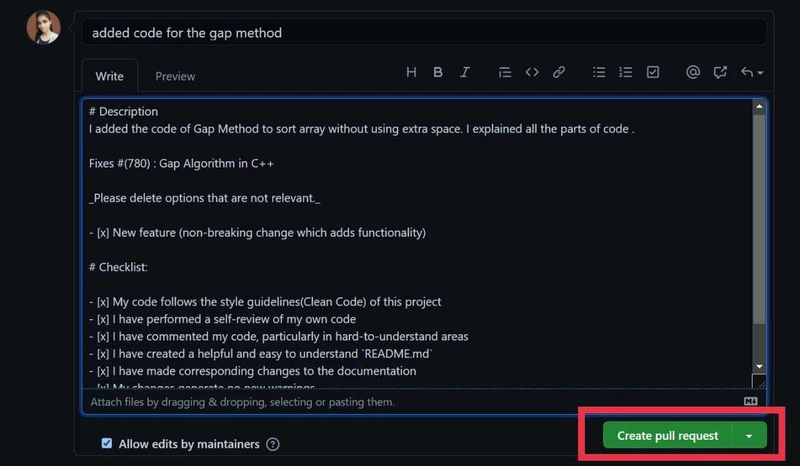Click the pull request title field

click(x=423, y=33)
